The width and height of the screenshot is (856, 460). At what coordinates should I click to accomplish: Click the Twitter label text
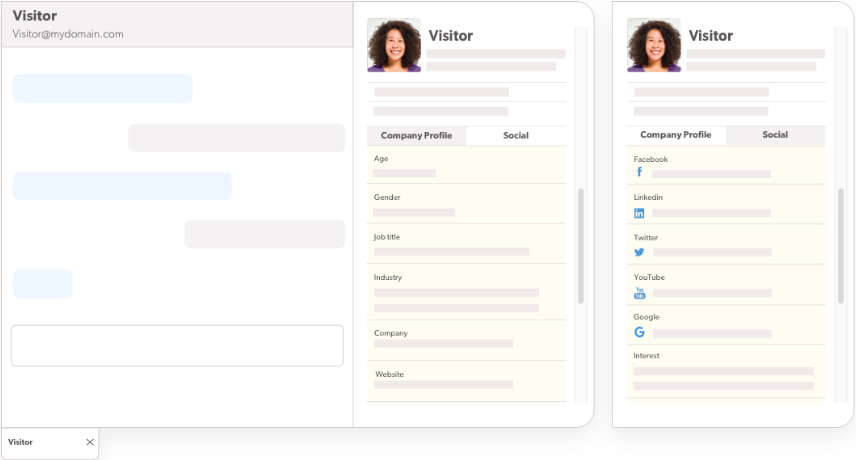[x=646, y=237]
